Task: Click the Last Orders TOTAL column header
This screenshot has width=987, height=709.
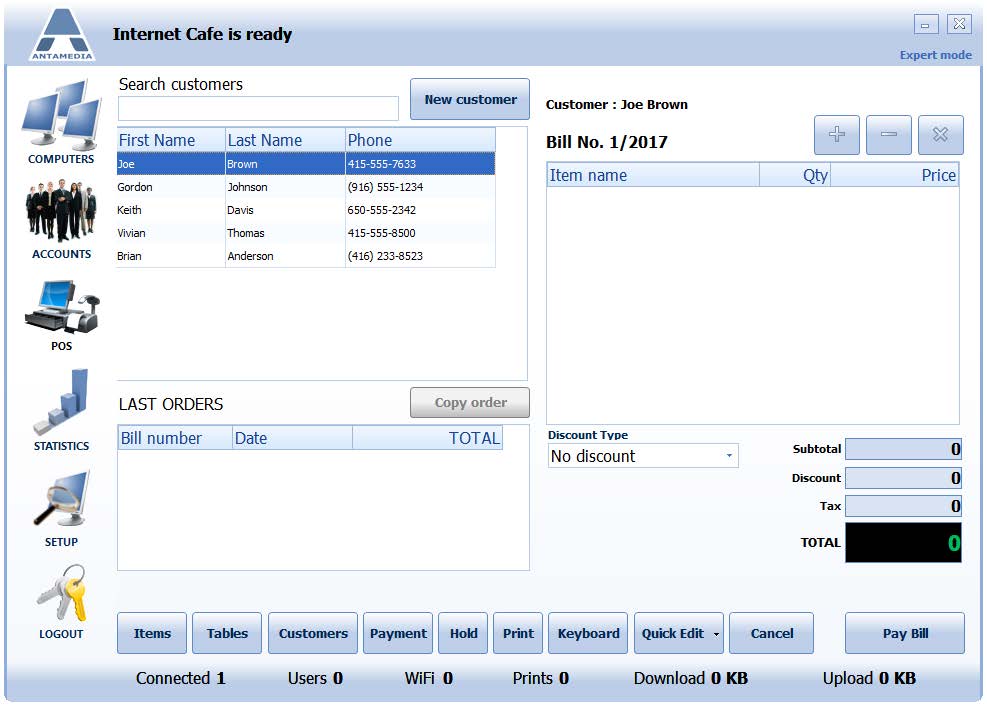Action: (427, 438)
